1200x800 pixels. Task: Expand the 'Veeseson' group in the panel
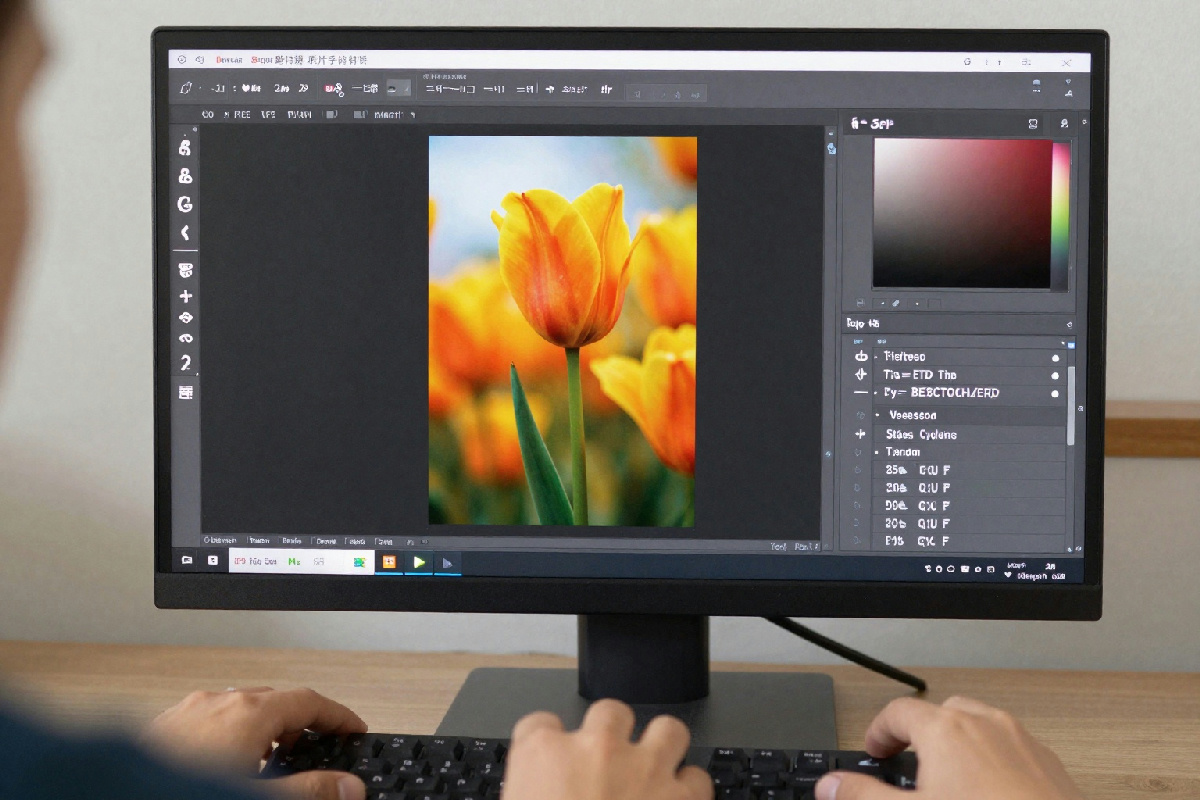[x=878, y=415]
